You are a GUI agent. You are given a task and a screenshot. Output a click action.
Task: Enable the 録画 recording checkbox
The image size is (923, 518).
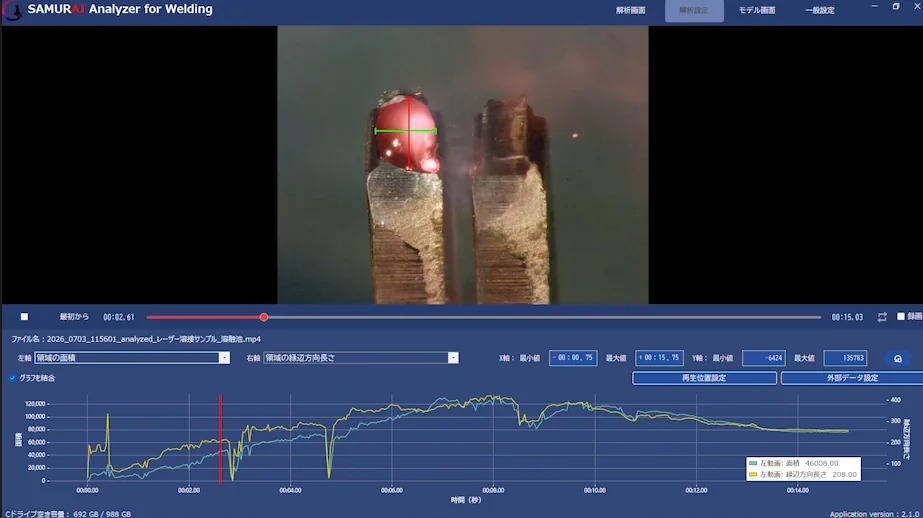click(x=901, y=316)
